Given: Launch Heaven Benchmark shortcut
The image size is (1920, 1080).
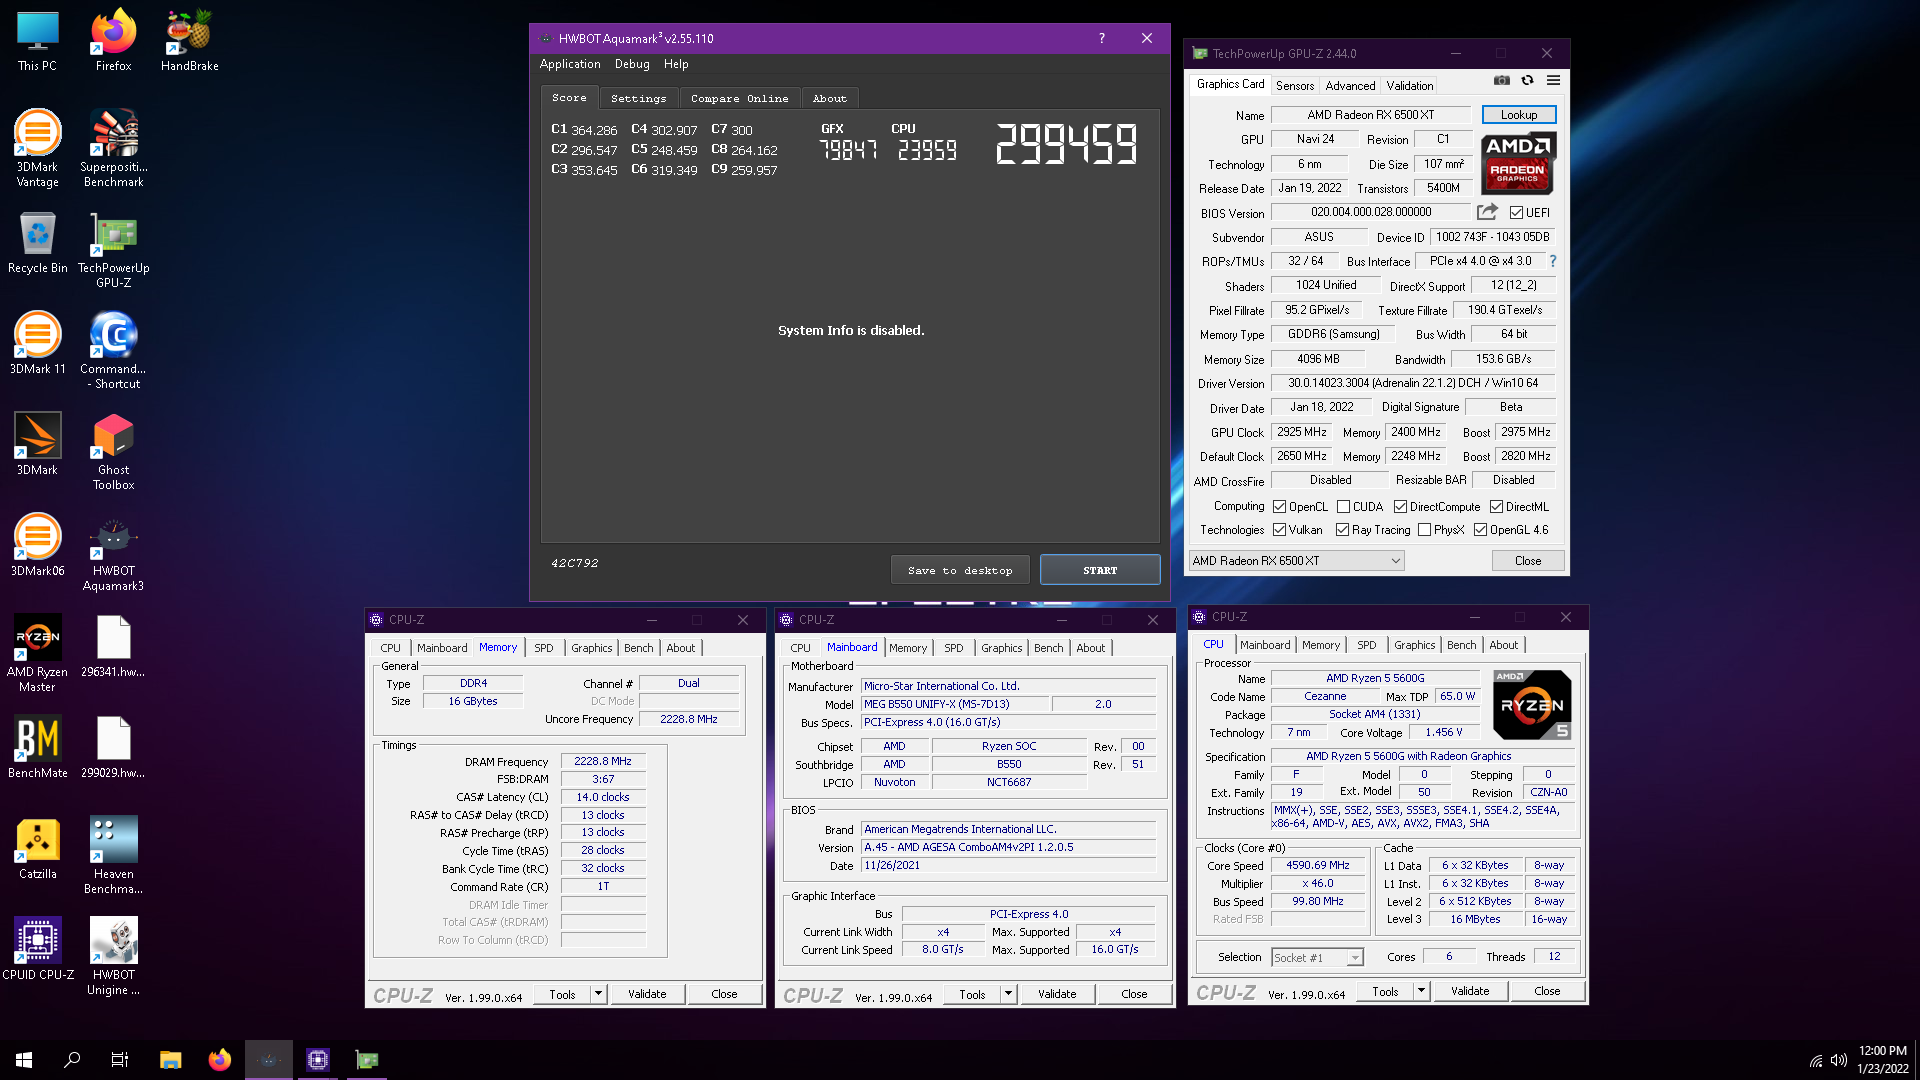Looking at the screenshot, I should coord(113,856).
